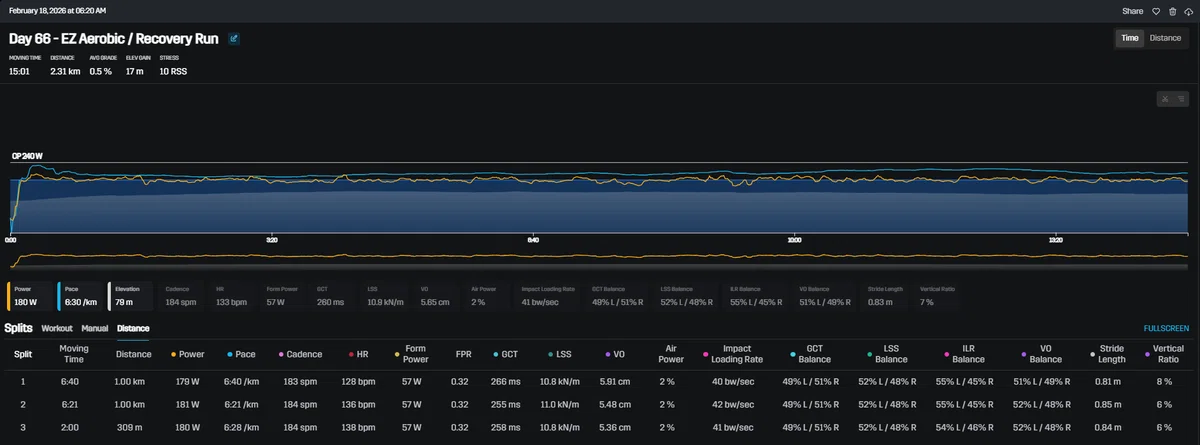Click the mini overview chart strip
Viewport: 1200px width, 445px height.
[x=600, y=259]
